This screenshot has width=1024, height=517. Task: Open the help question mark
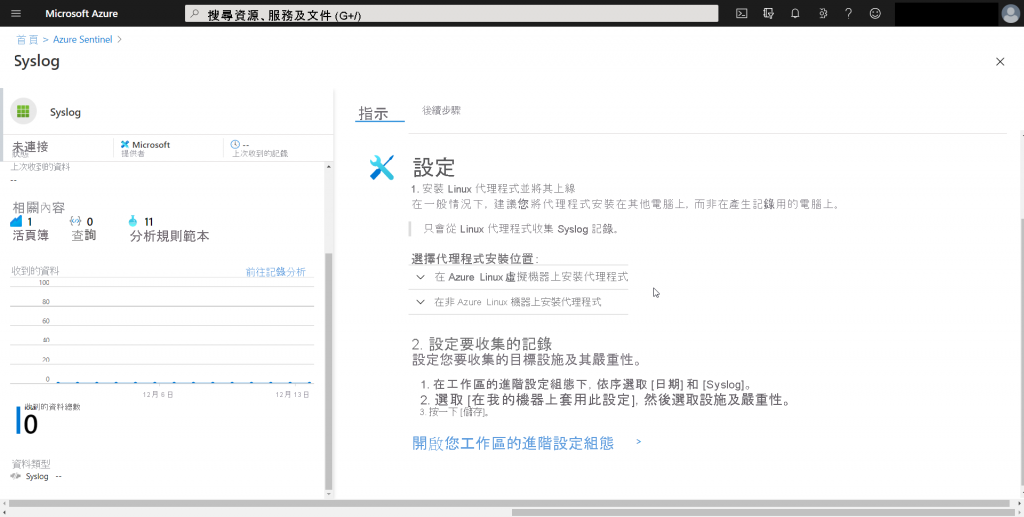click(848, 13)
